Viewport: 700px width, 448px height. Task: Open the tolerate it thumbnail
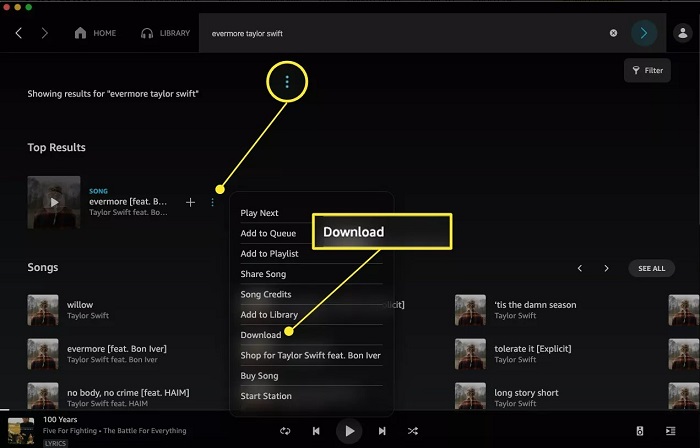(470, 354)
